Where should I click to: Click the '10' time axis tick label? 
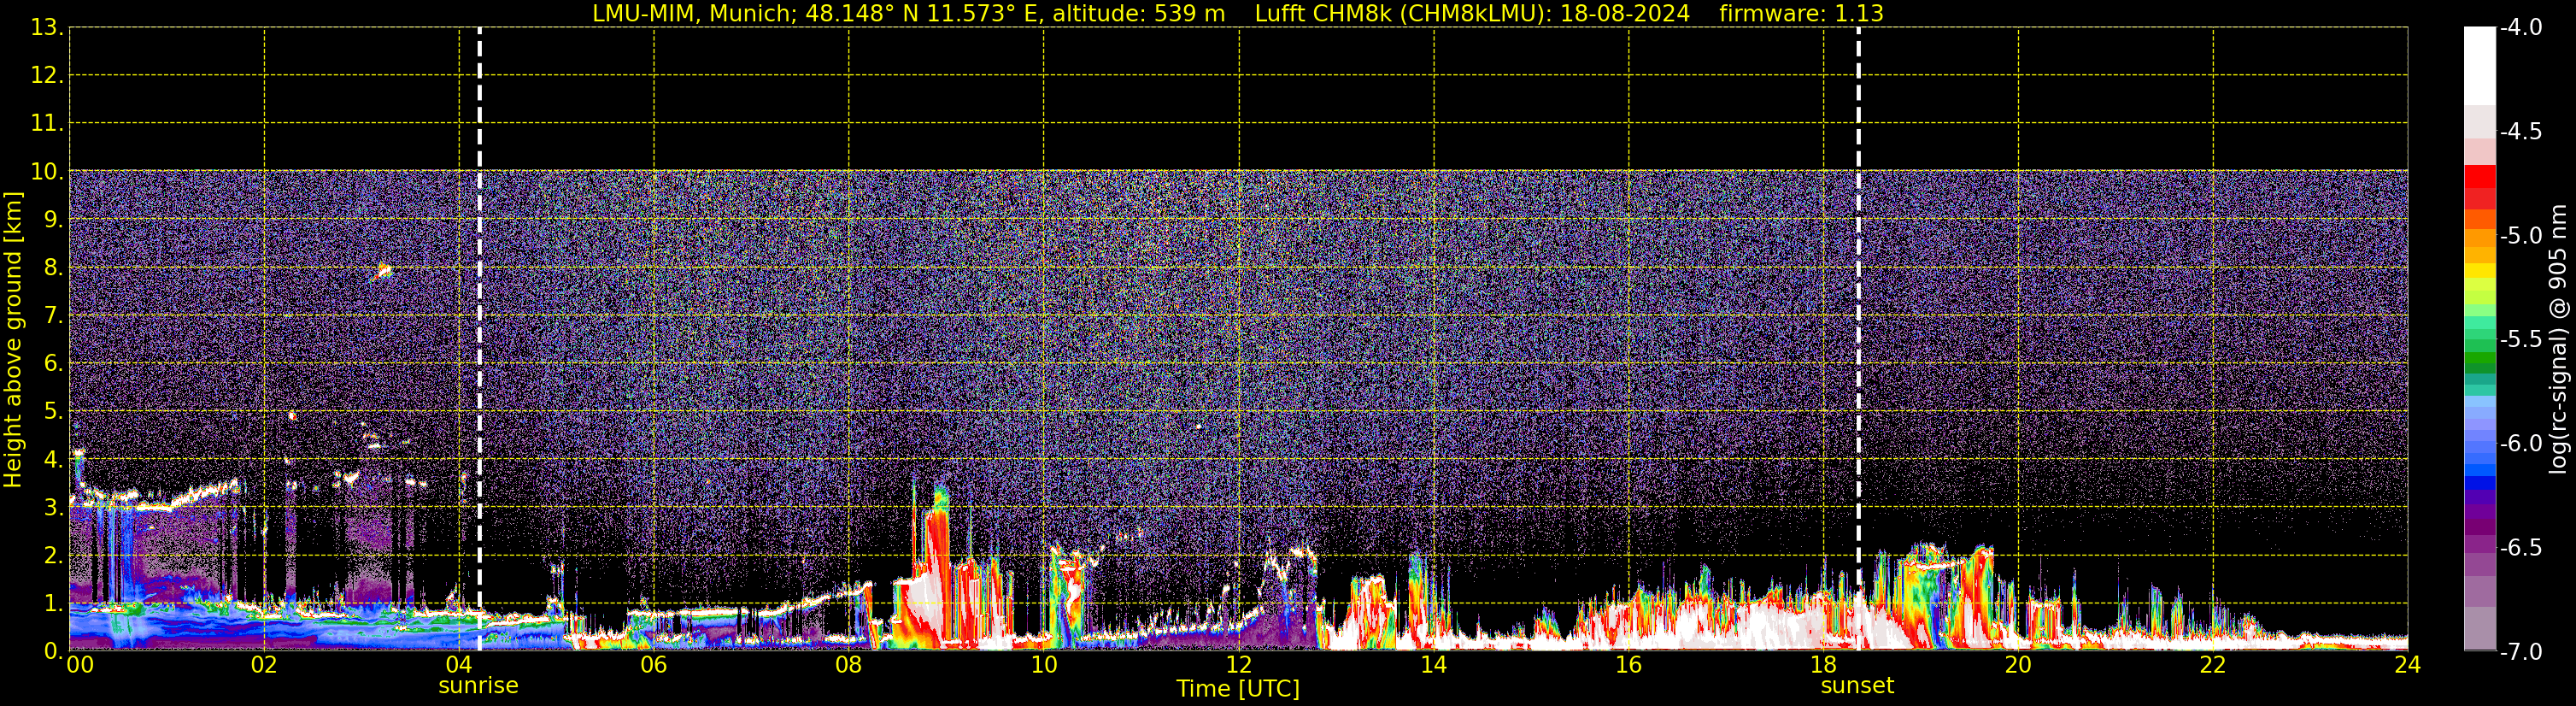[x=1043, y=665]
